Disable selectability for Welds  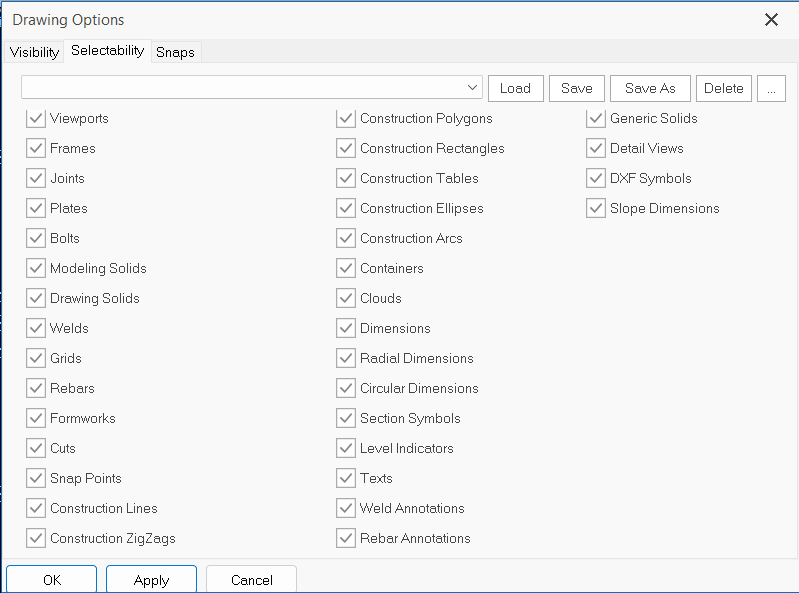pos(36,329)
